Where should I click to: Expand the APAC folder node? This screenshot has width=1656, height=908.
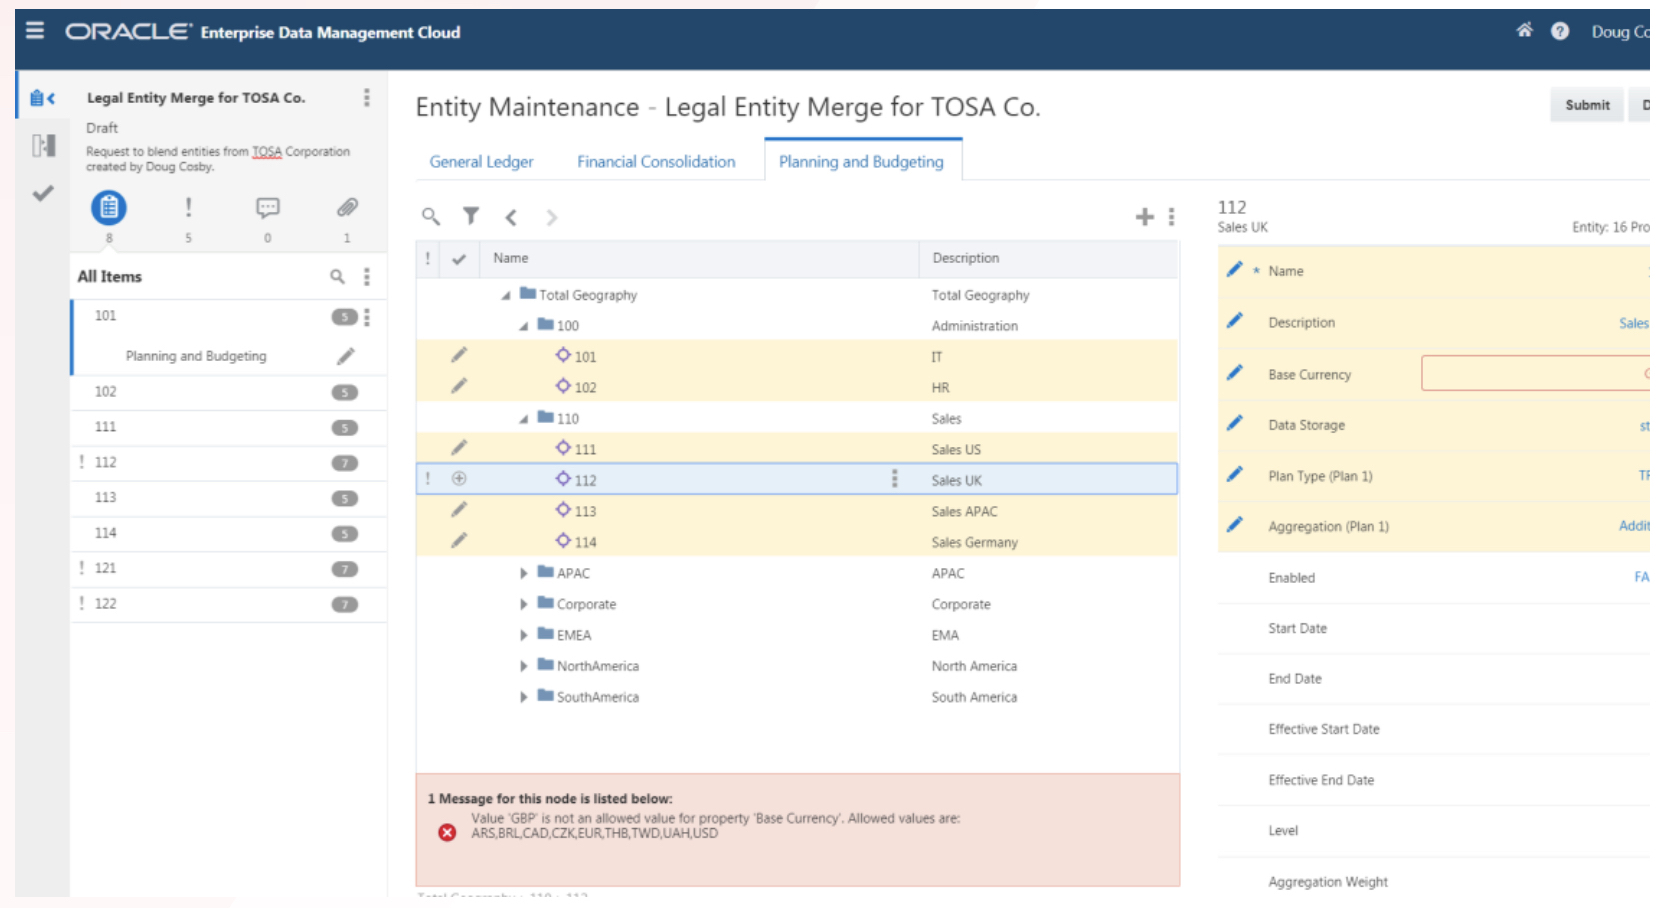click(x=523, y=574)
